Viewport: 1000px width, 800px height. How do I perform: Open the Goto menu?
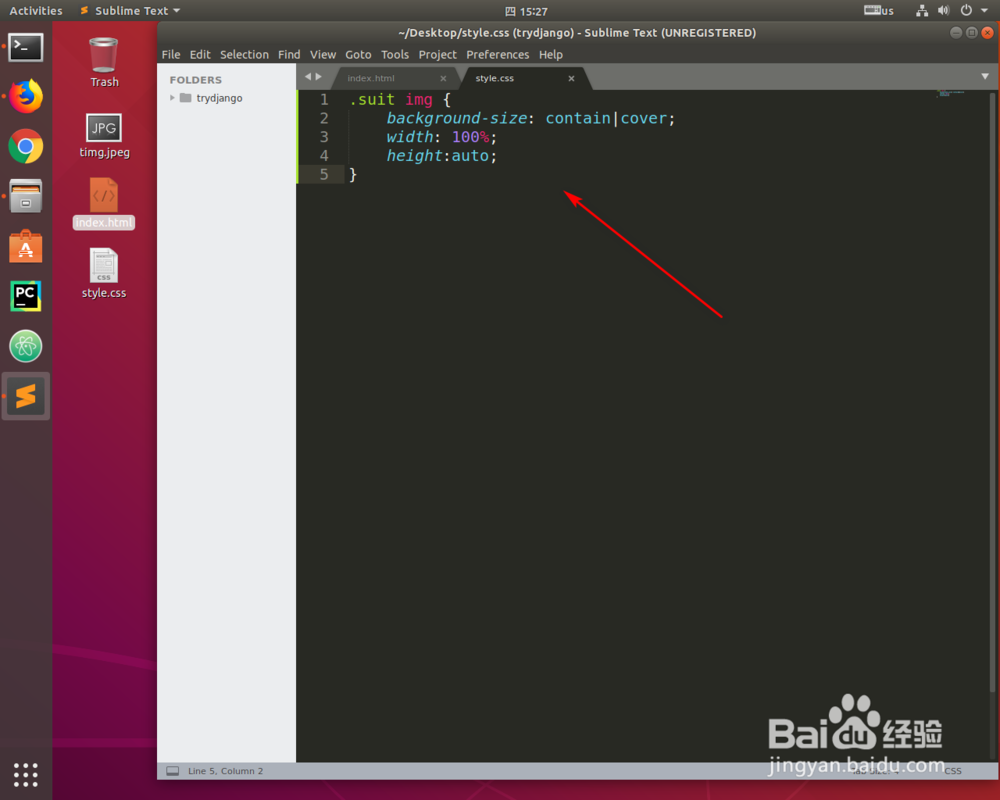(x=358, y=55)
